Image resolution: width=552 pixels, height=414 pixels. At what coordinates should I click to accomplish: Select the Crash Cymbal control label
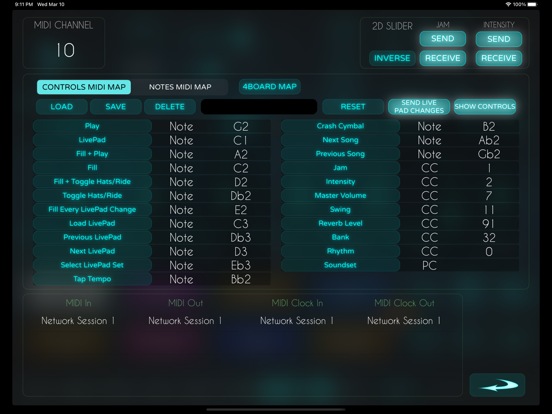point(340,126)
